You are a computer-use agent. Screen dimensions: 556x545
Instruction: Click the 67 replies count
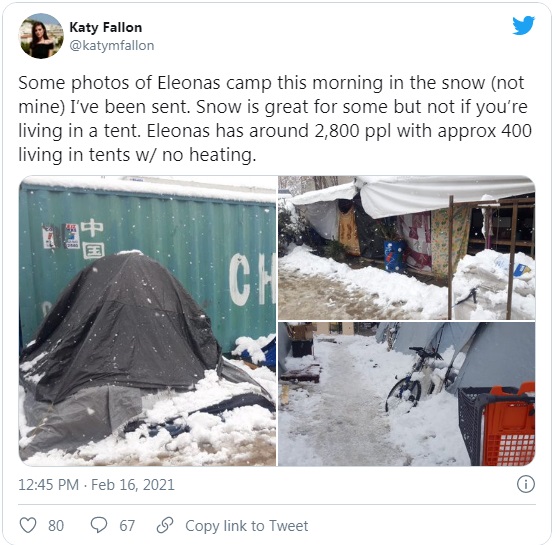(x=127, y=525)
